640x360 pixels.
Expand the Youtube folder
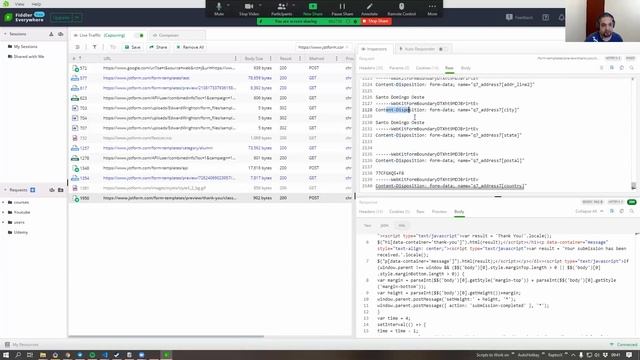pyautogui.click(x=4, y=212)
